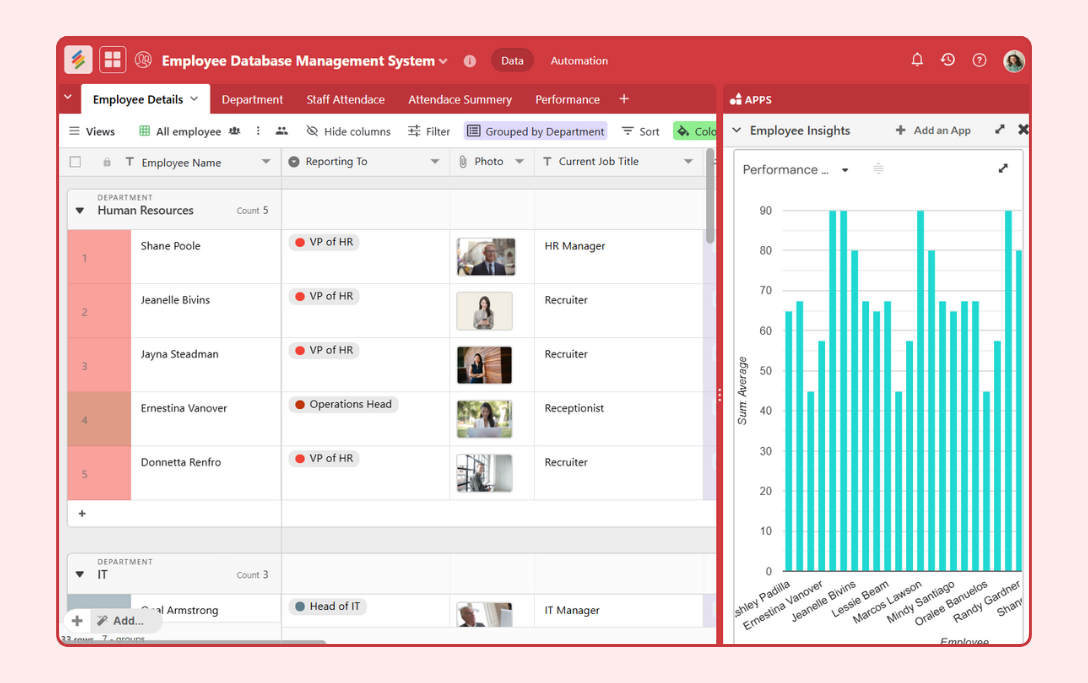Toggle the Grouped by Department setting

[535, 131]
